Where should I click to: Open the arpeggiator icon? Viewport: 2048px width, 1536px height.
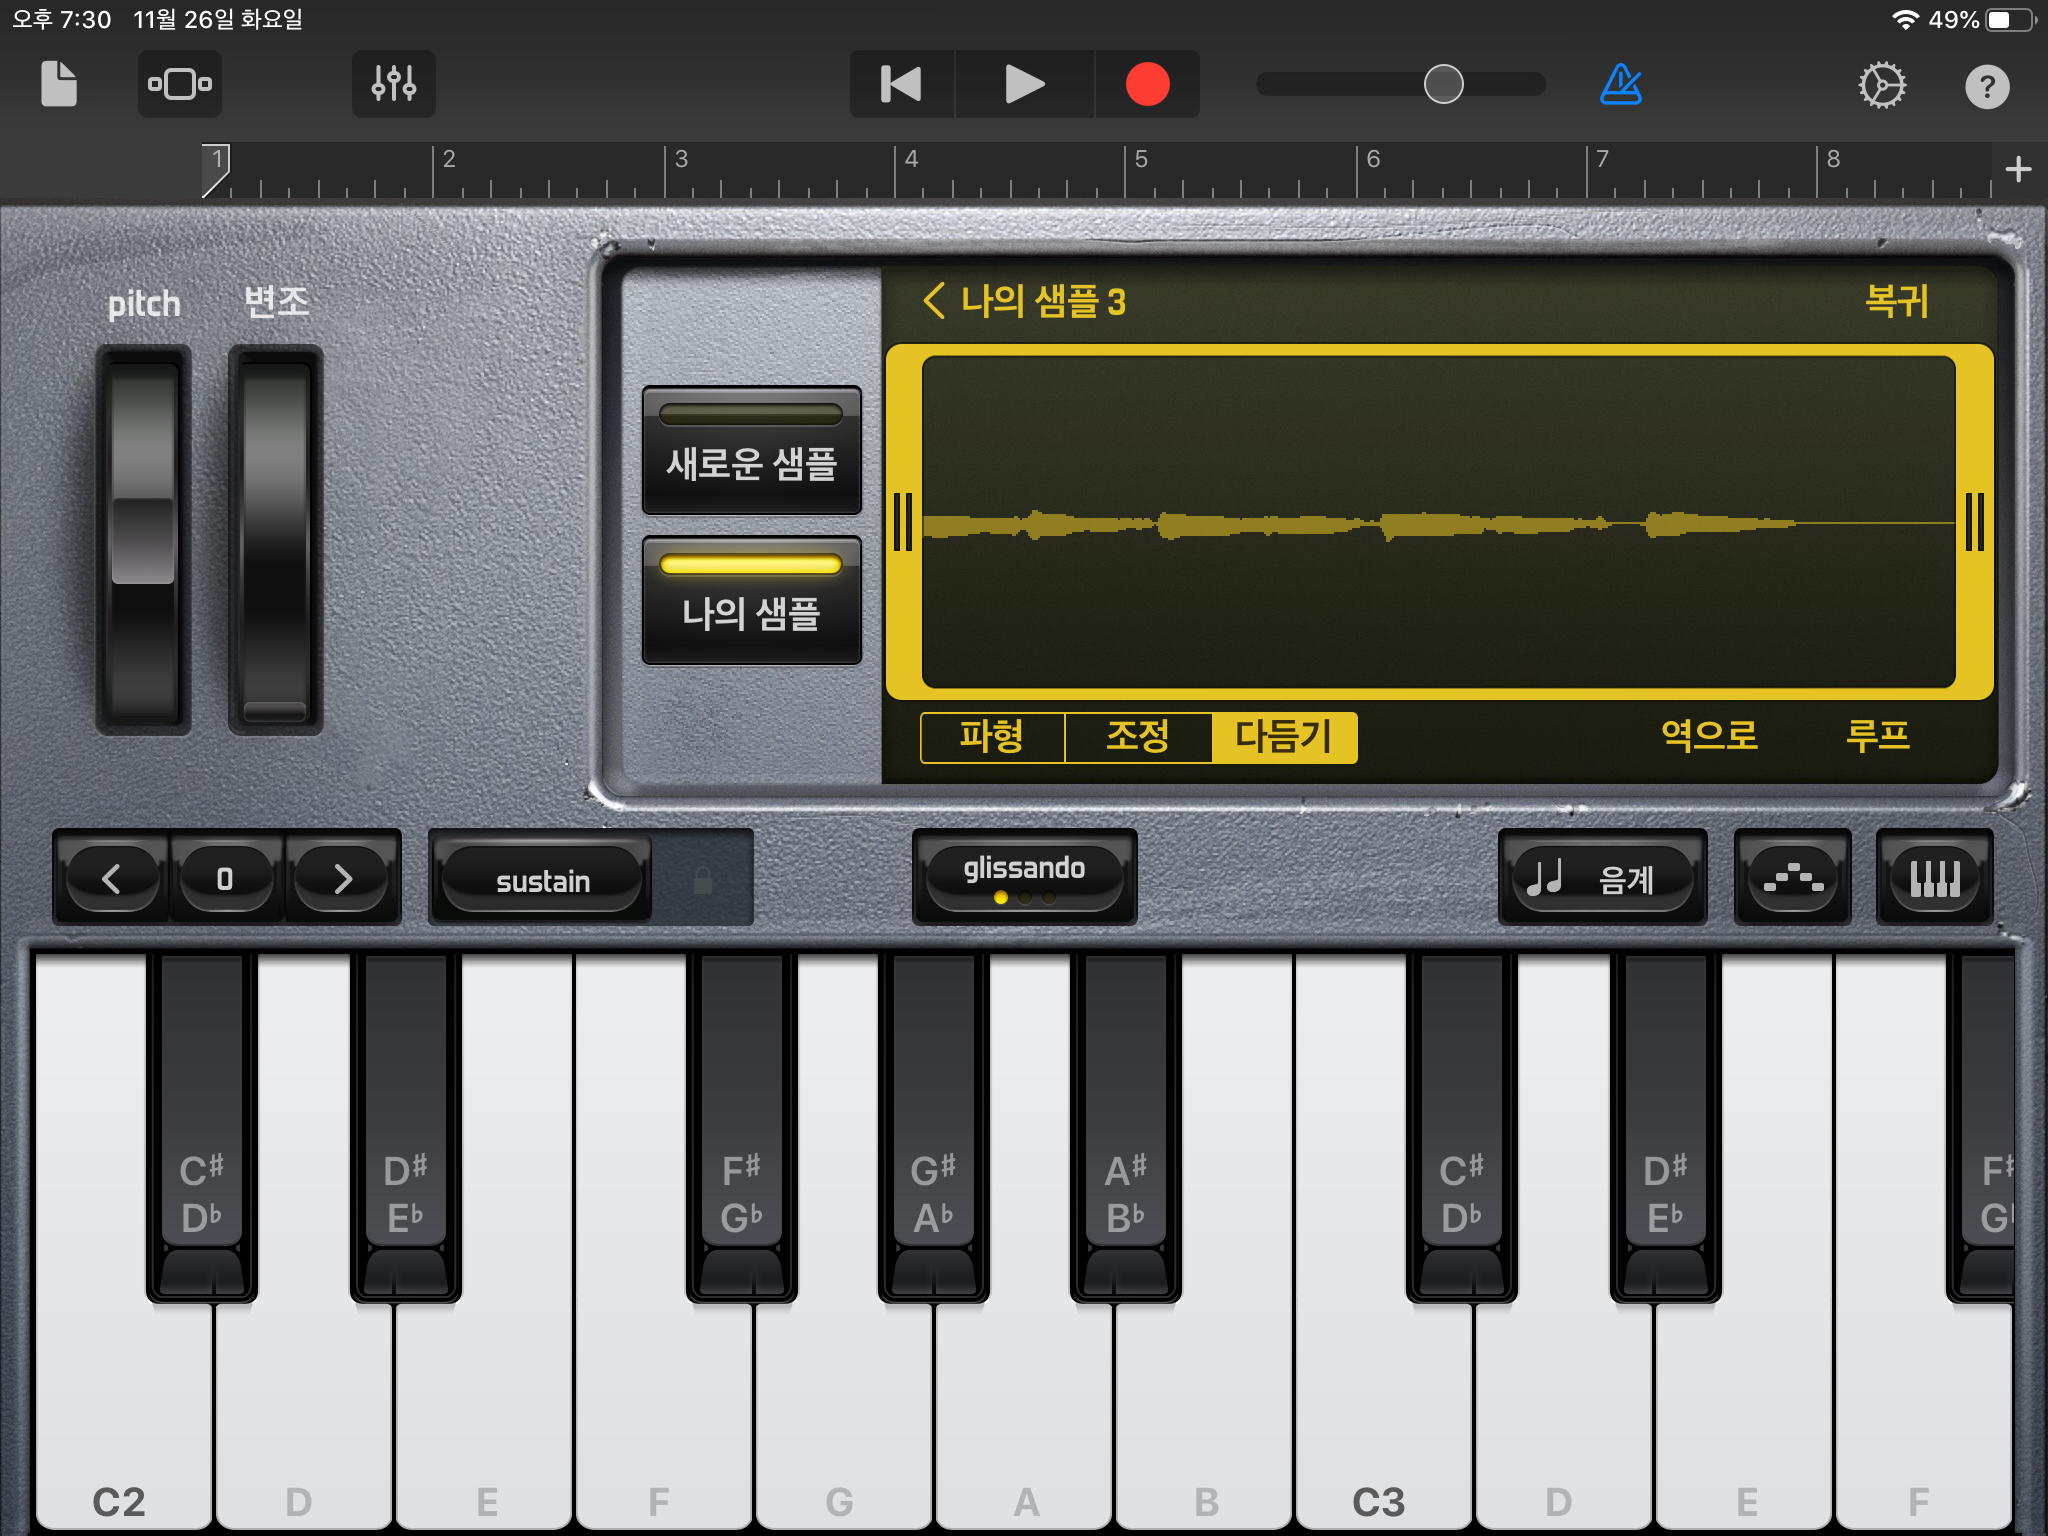pos(1792,878)
